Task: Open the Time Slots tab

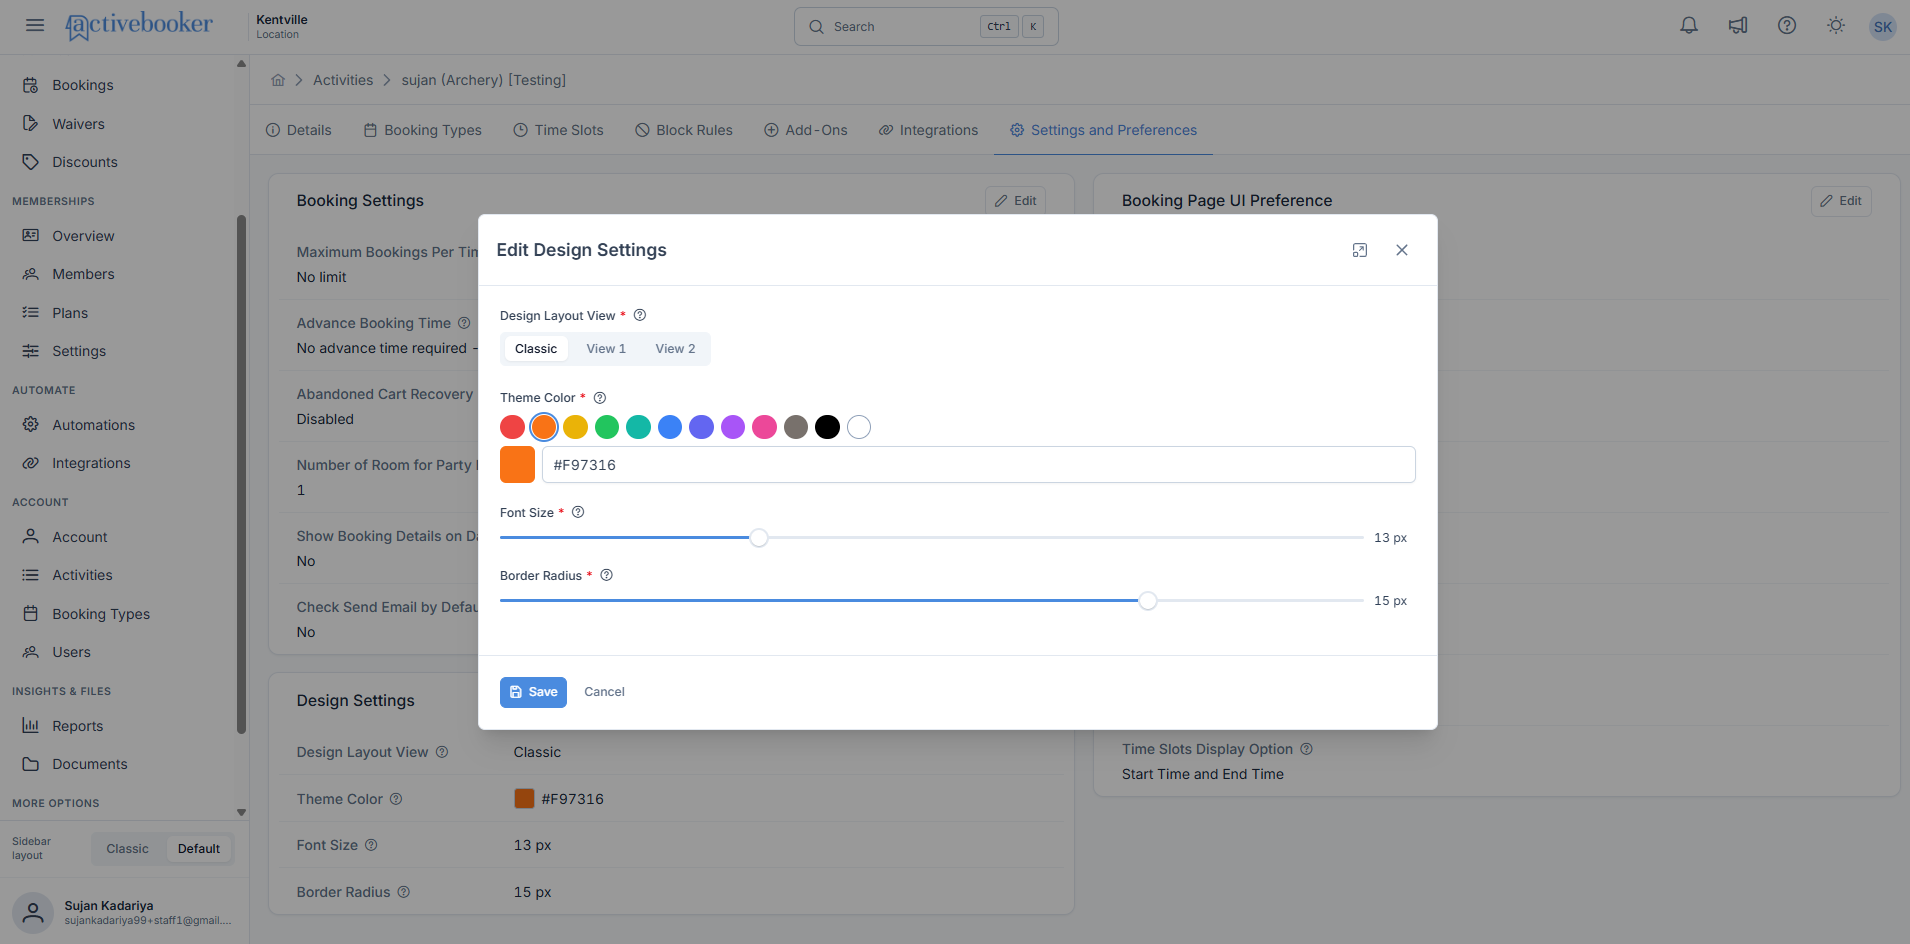Action: pyautogui.click(x=558, y=130)
